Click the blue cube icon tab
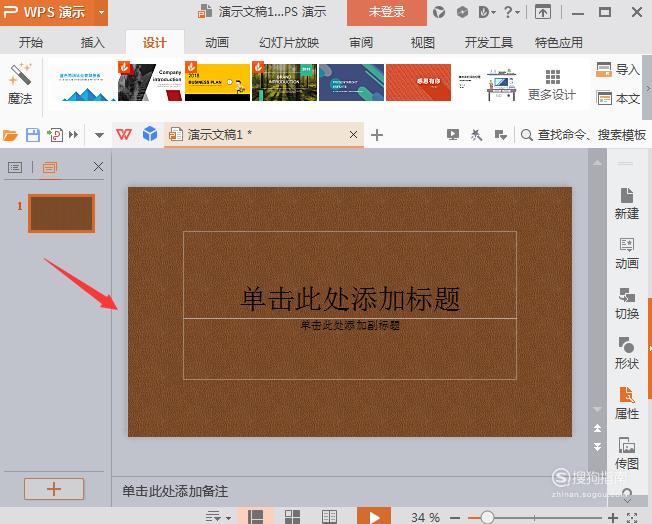This screenshot has width=652, height=524. coord(150,134)
